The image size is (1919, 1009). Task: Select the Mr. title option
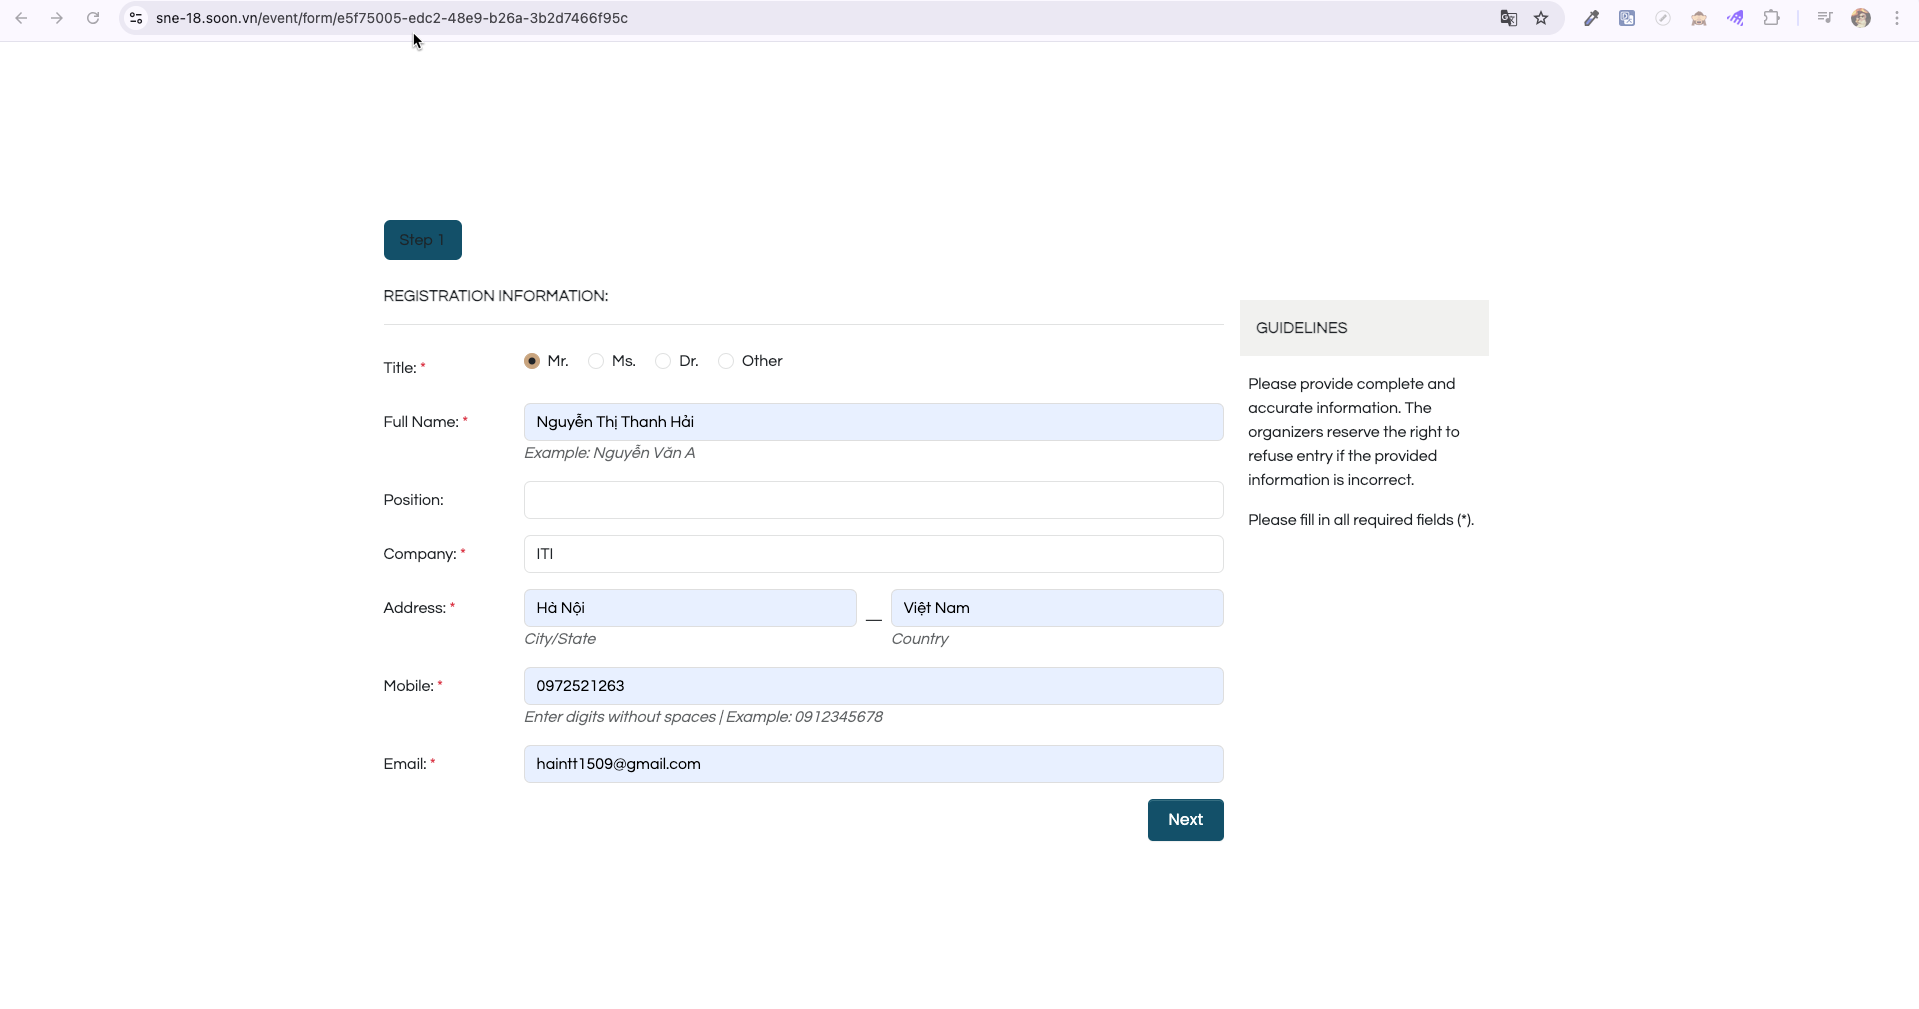(x=532, y=361)
